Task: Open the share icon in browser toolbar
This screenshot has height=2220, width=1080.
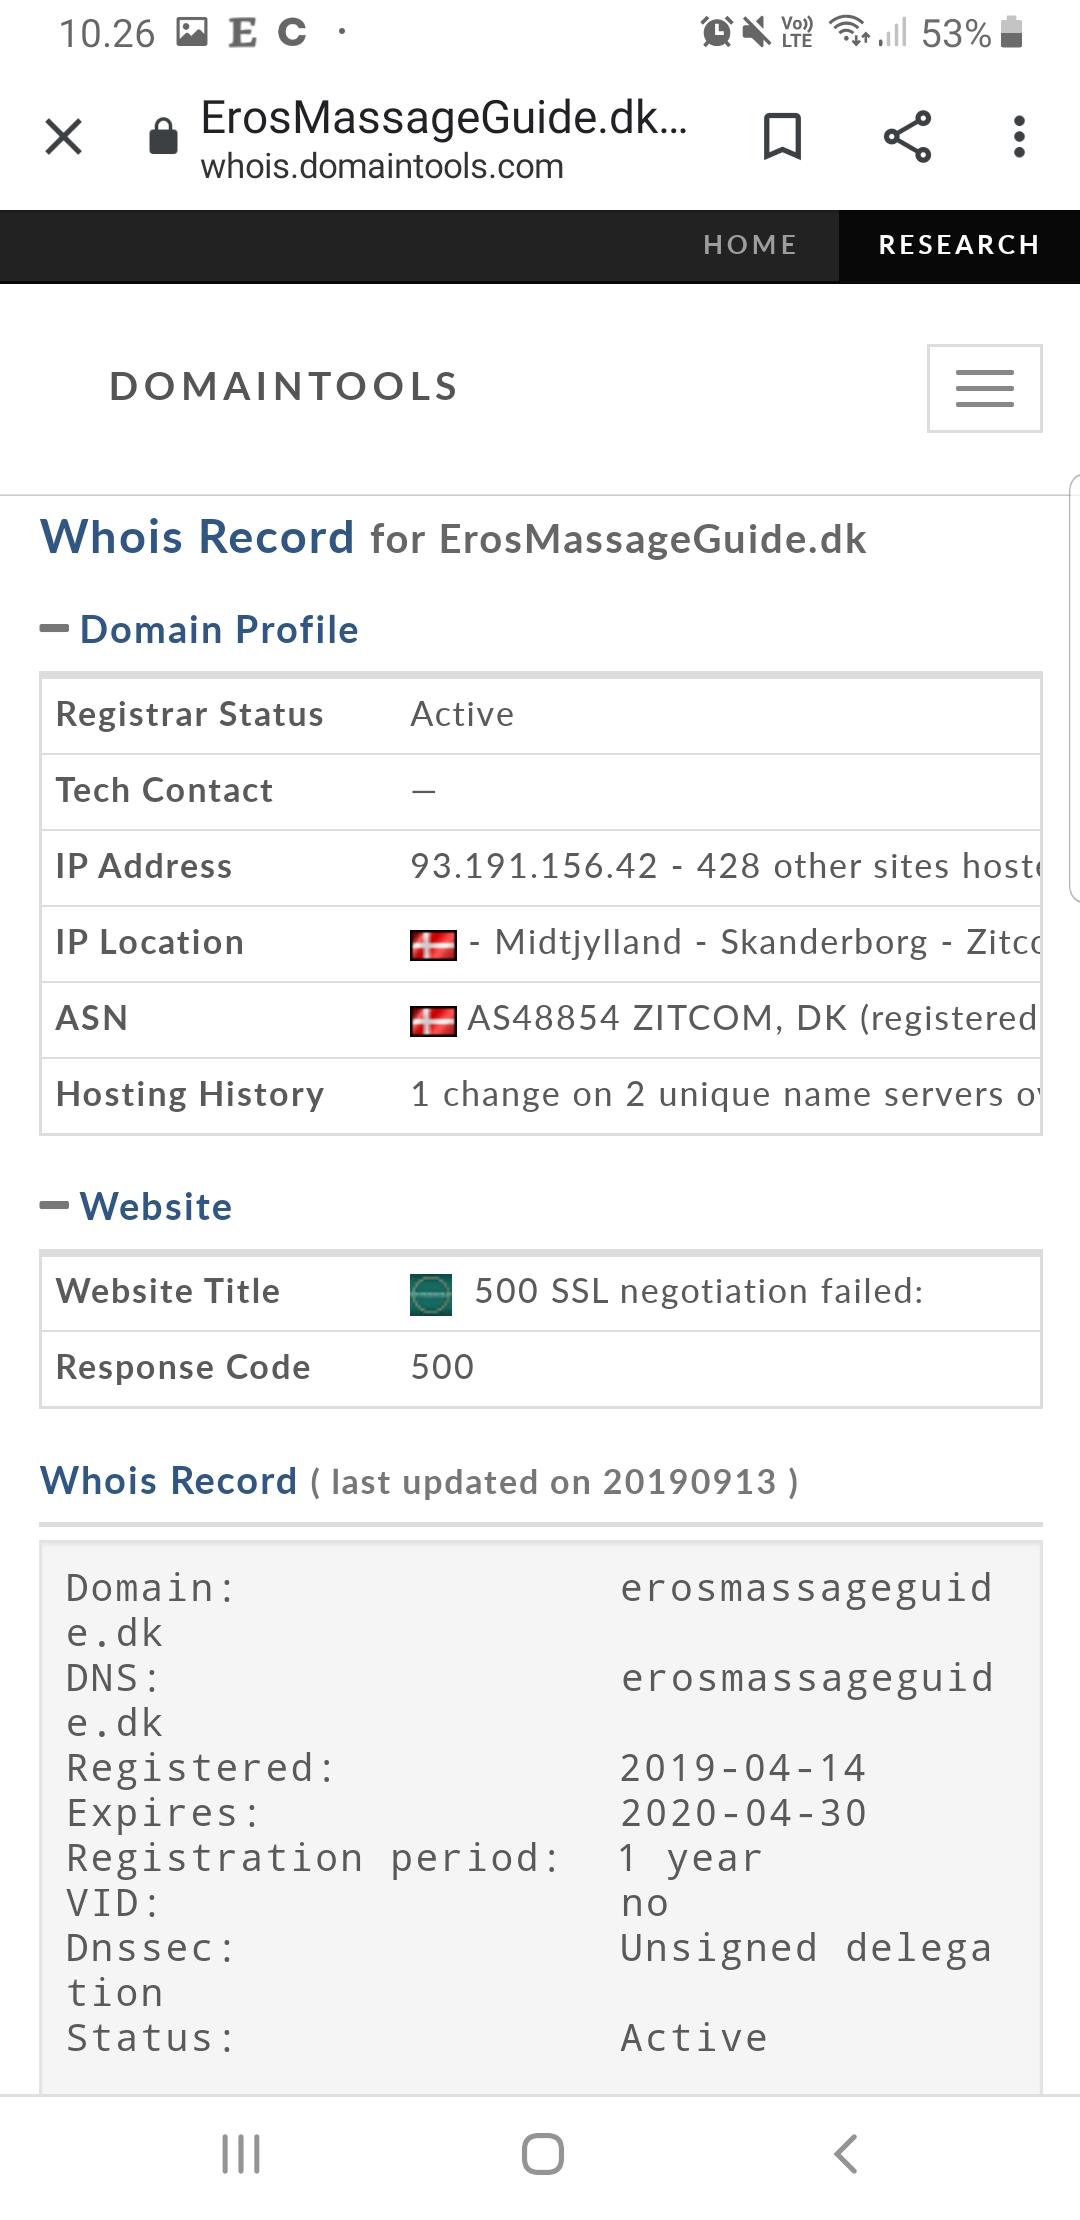Action: pos(907,137)
